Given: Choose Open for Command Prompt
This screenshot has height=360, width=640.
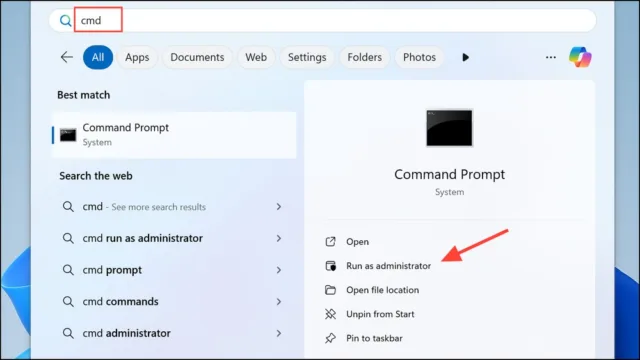Looking at the screenshot, I should [357, 242].
